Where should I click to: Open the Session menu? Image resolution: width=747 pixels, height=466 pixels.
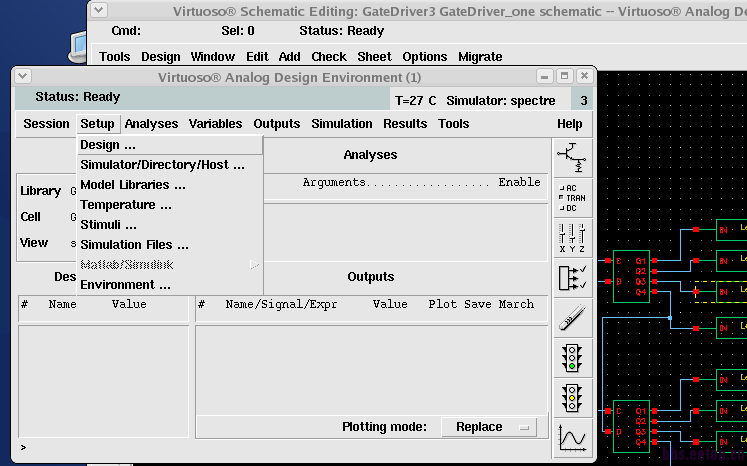[46, 124]
